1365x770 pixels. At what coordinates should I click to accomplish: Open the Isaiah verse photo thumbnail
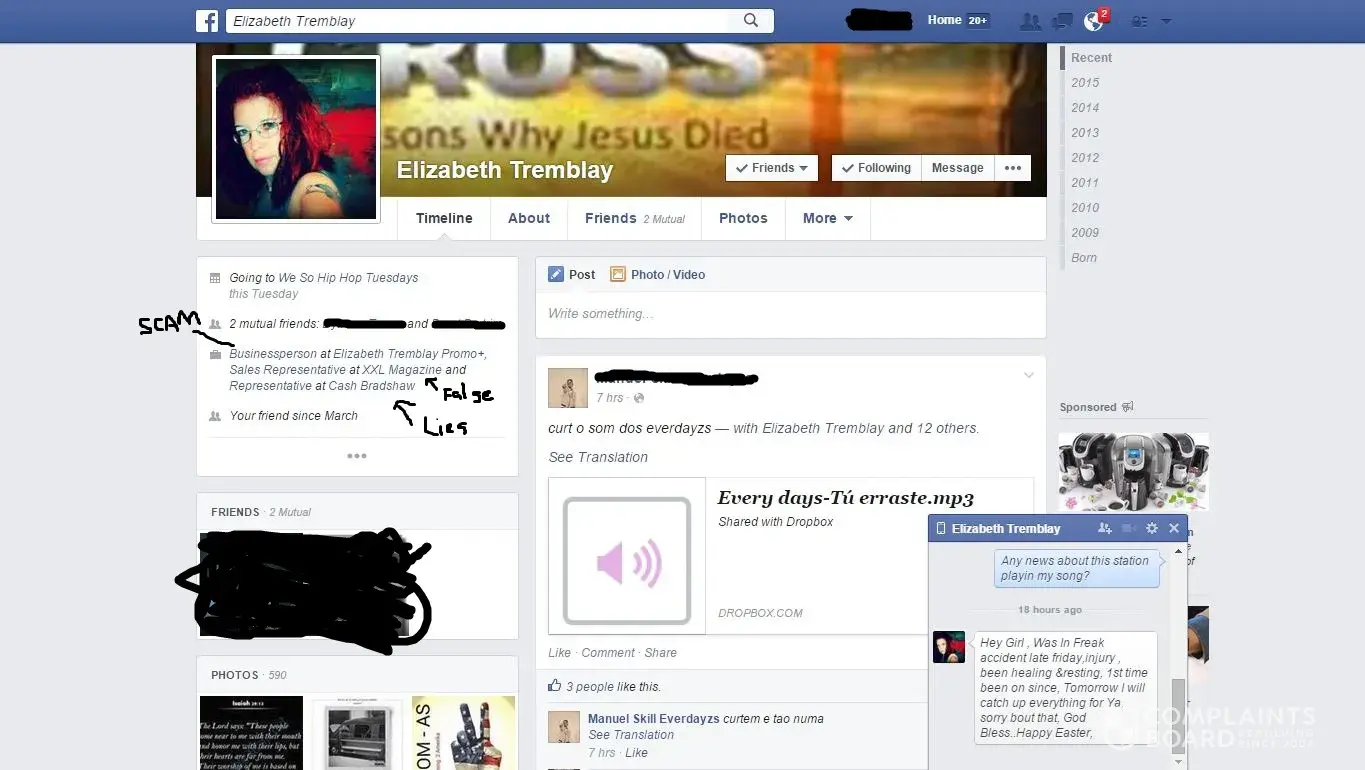pyautogui.click(x=251, y=733)
